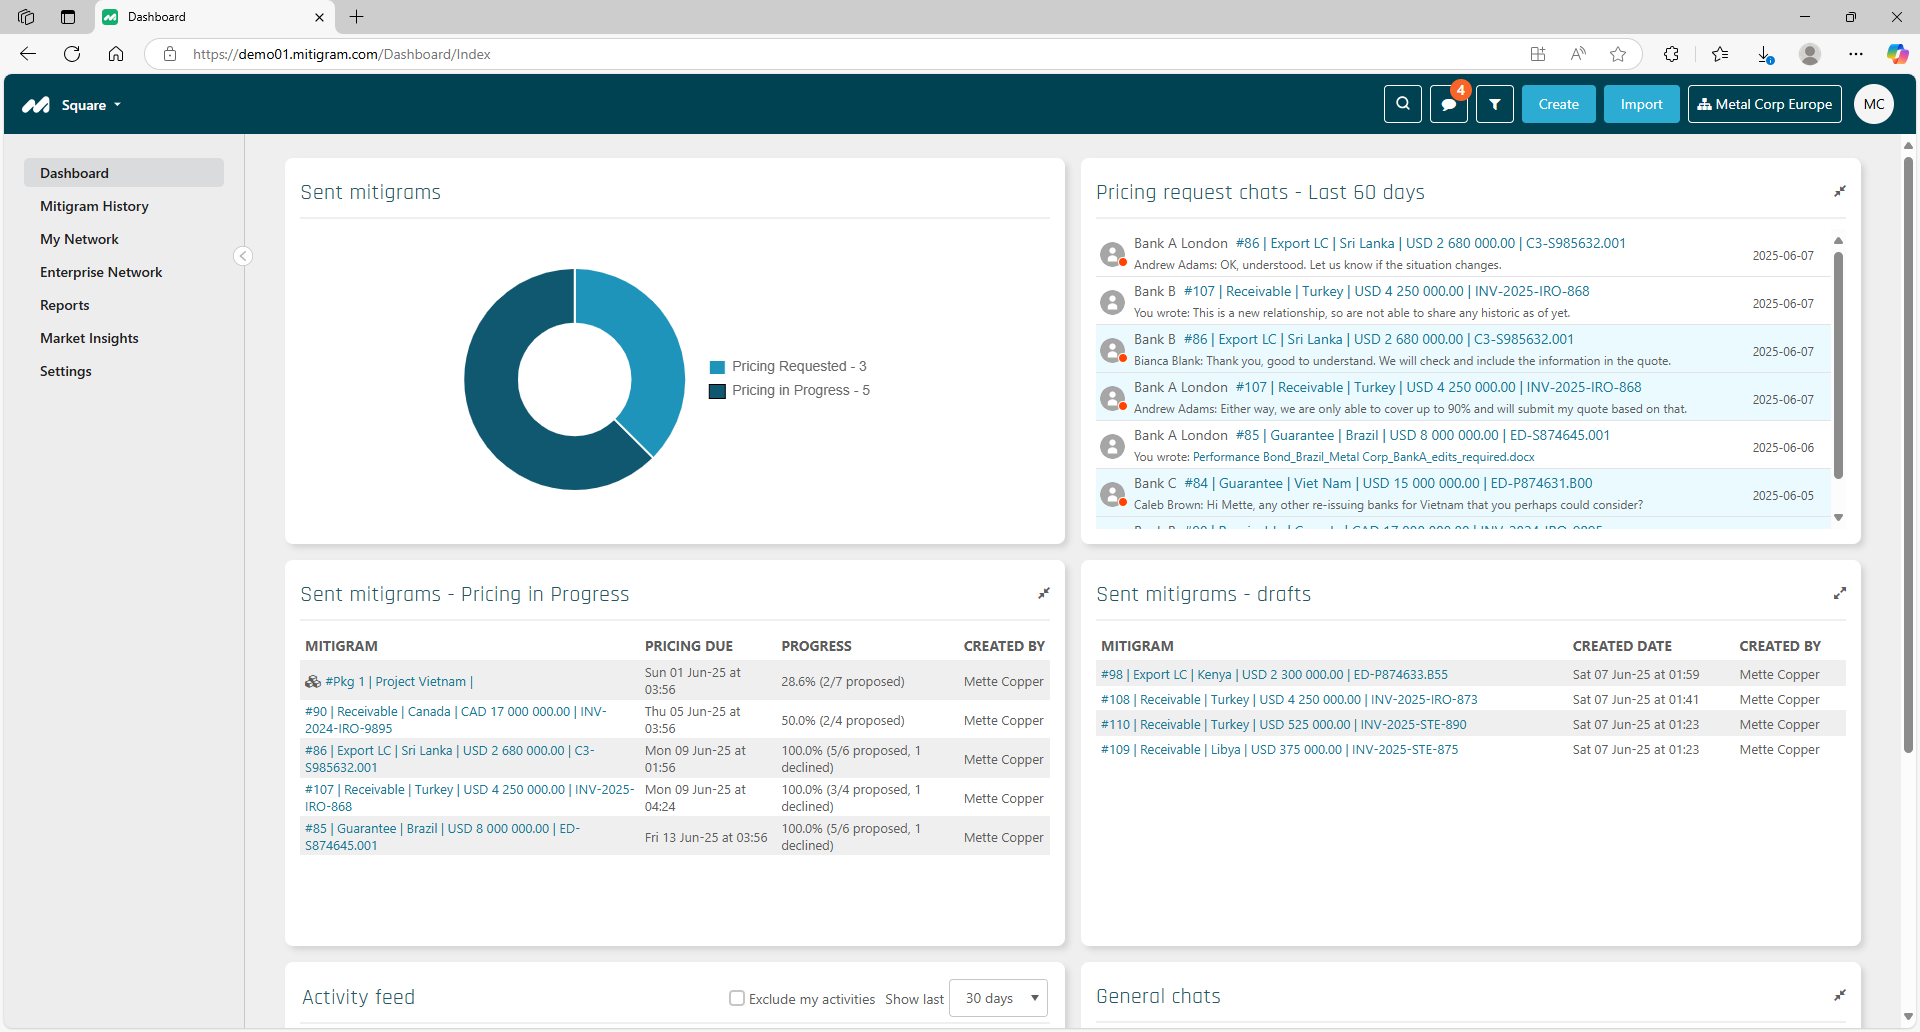Open the MC user avatar menu
Screen dimensions: 1920x1032
[x=1873, y=104]
